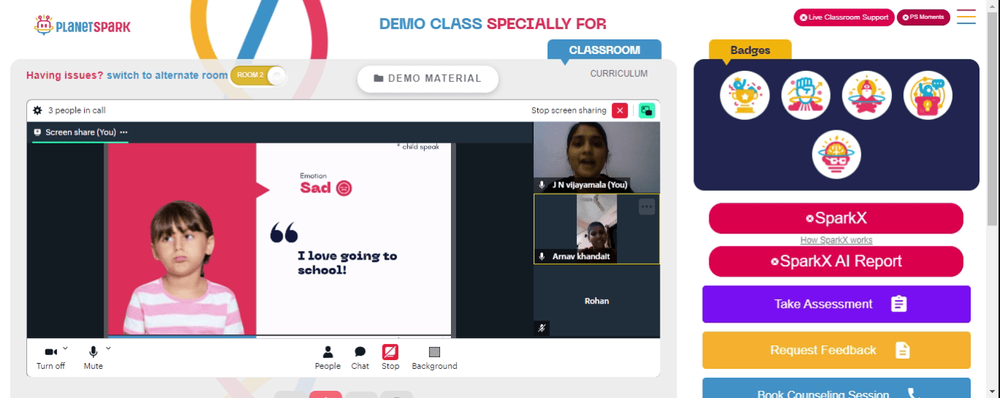Image resolution: width=1000 pixels, height=398 pixels.
Task: Open the Chat panel
Action: [360, 358]
